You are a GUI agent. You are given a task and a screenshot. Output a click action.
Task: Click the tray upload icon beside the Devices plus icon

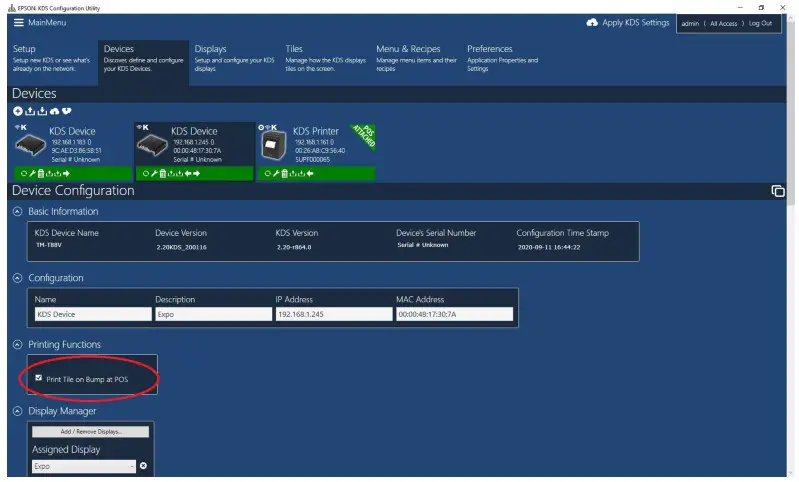coord(30,111)
